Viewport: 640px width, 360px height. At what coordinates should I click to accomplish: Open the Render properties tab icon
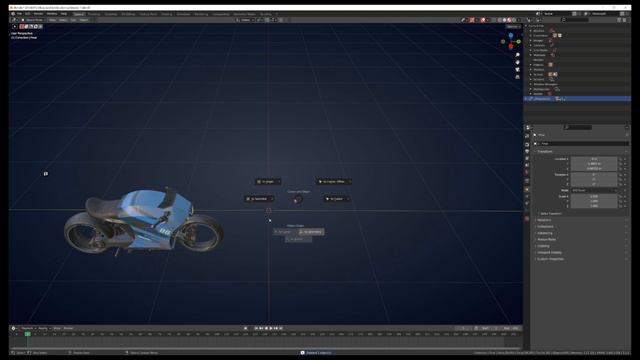point(527,144)
